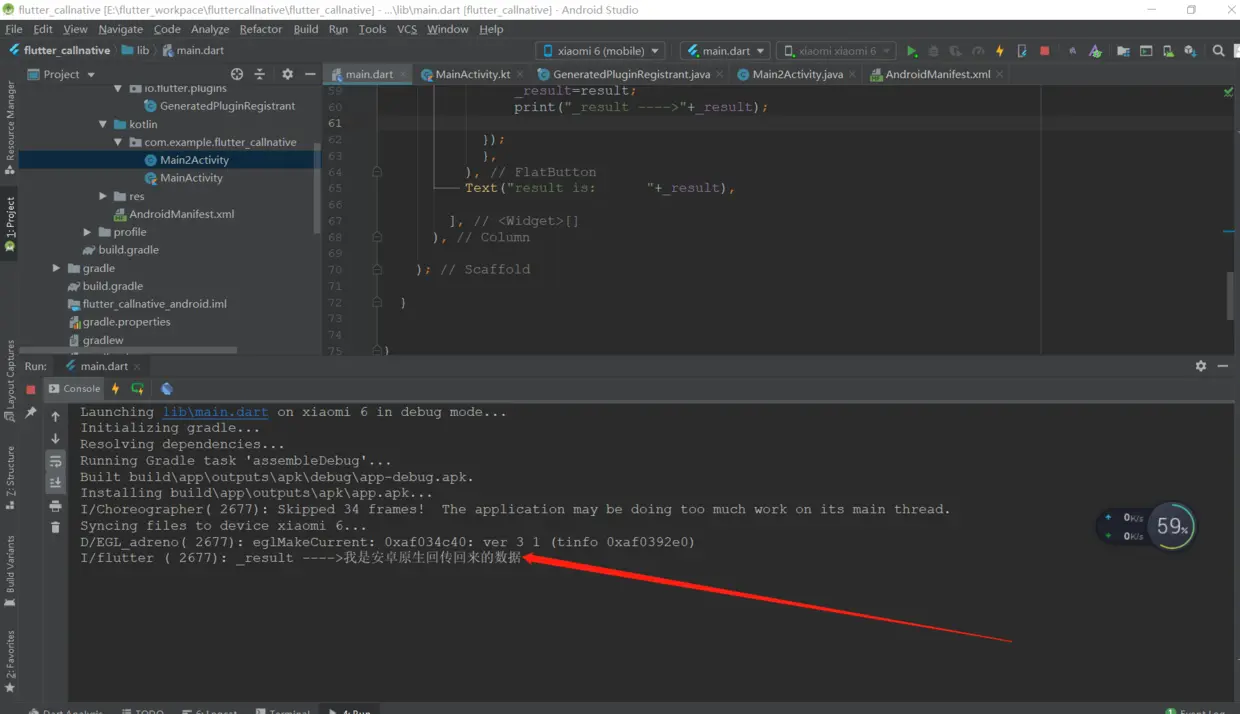Click the pin tab icon in Run panel
Viewport: 1240px width, 714px height.
(x=31, y=412)
